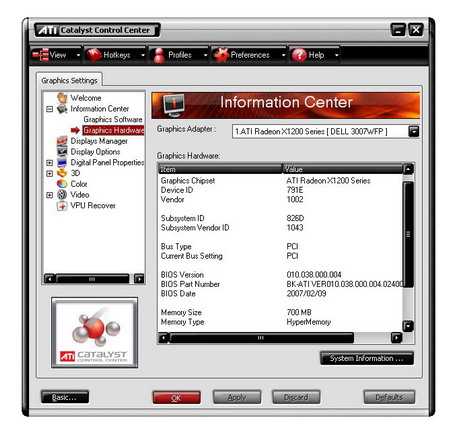Select Graphics Hardware tree item
Screen dimensions: 450x431
click(x=113, y=130)
